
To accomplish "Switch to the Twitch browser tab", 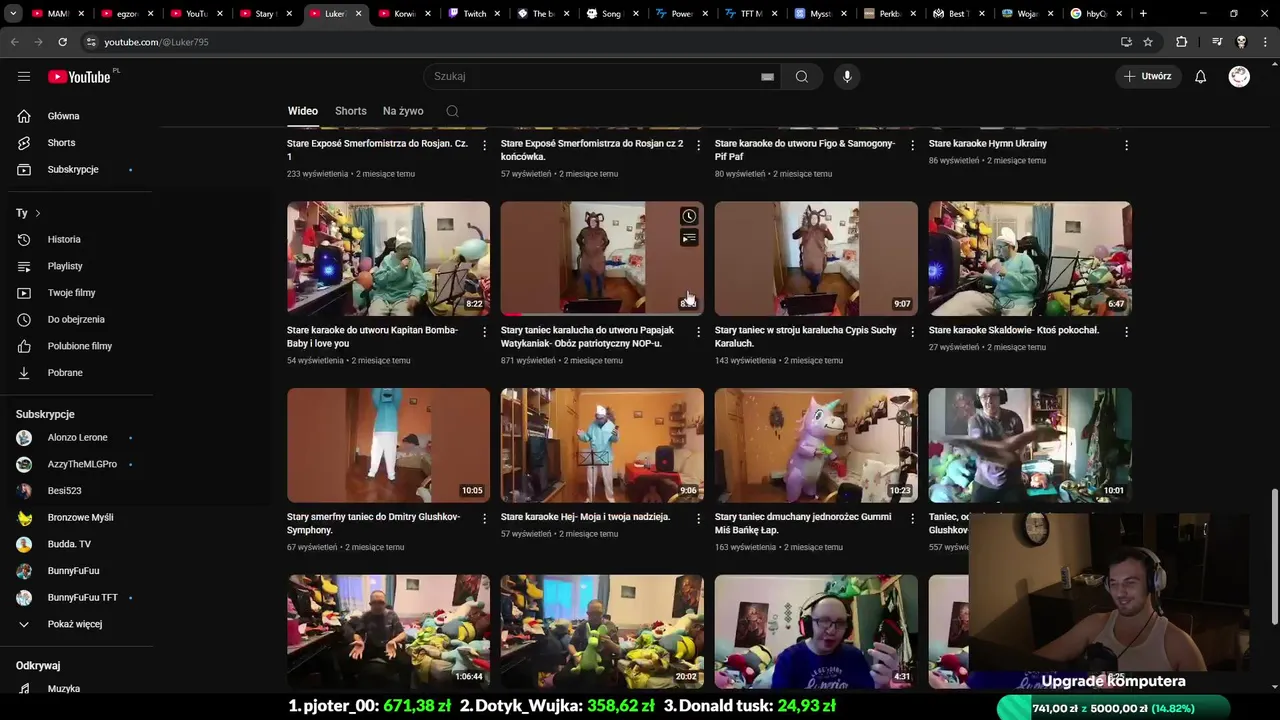I will click(x=474, y=14).
